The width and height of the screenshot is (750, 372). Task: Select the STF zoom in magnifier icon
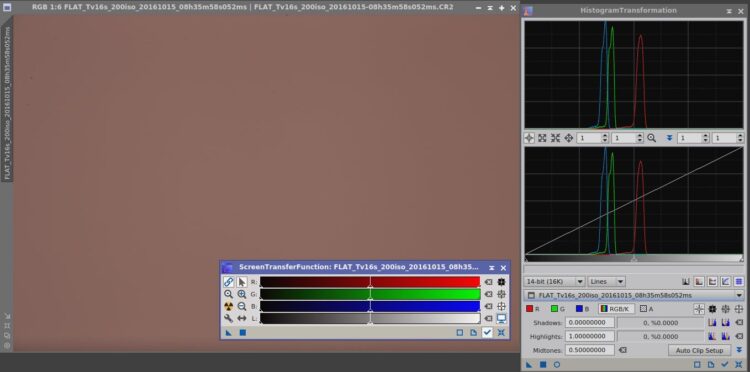click(242, 295)
